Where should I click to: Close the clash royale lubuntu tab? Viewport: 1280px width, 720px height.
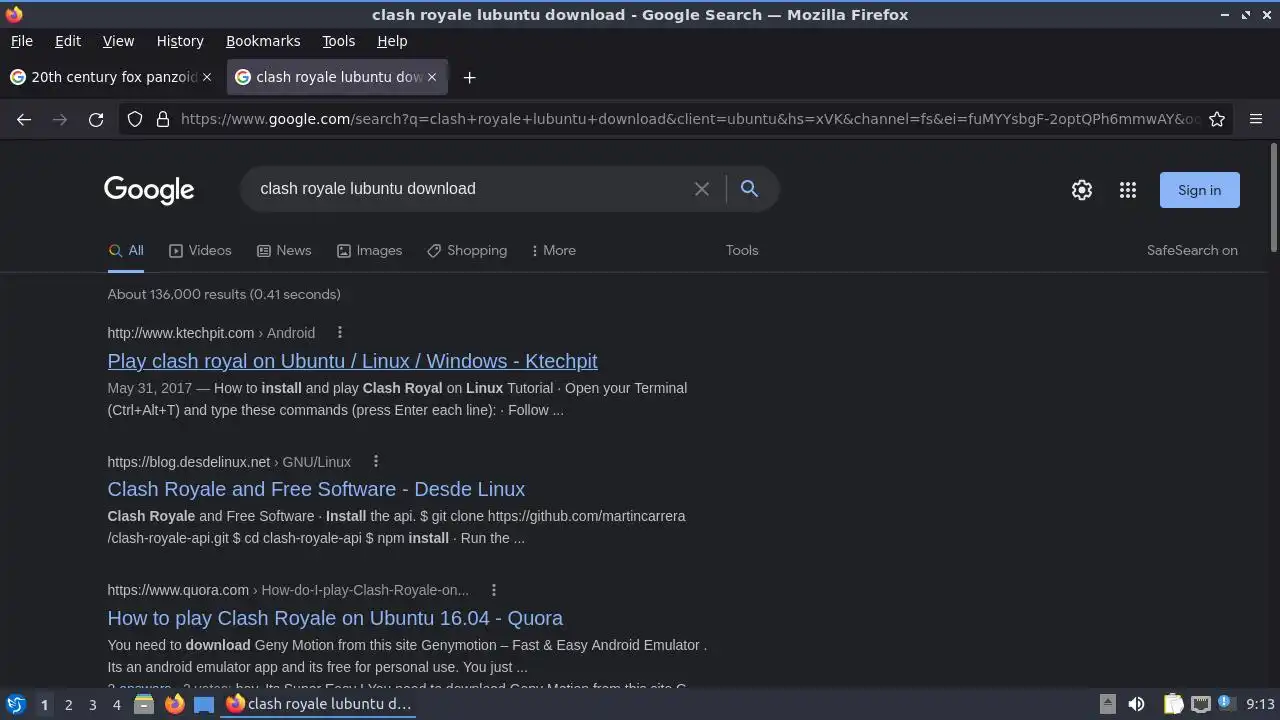click(x=432, y=77)
